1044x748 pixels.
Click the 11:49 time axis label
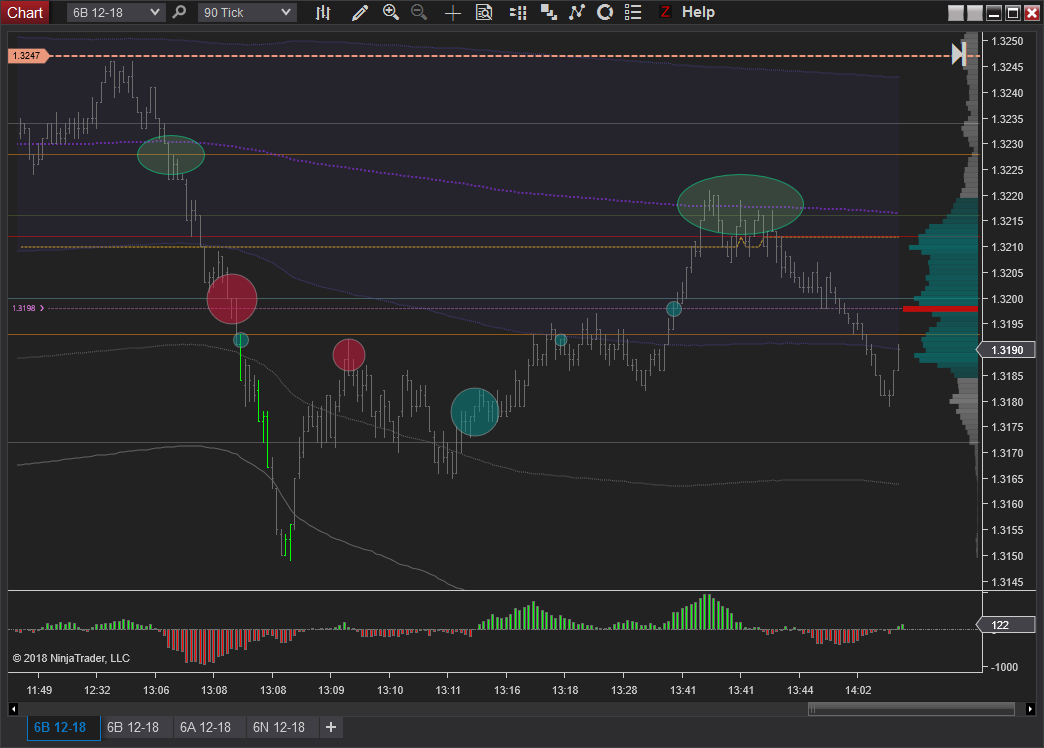coord(39,690)
